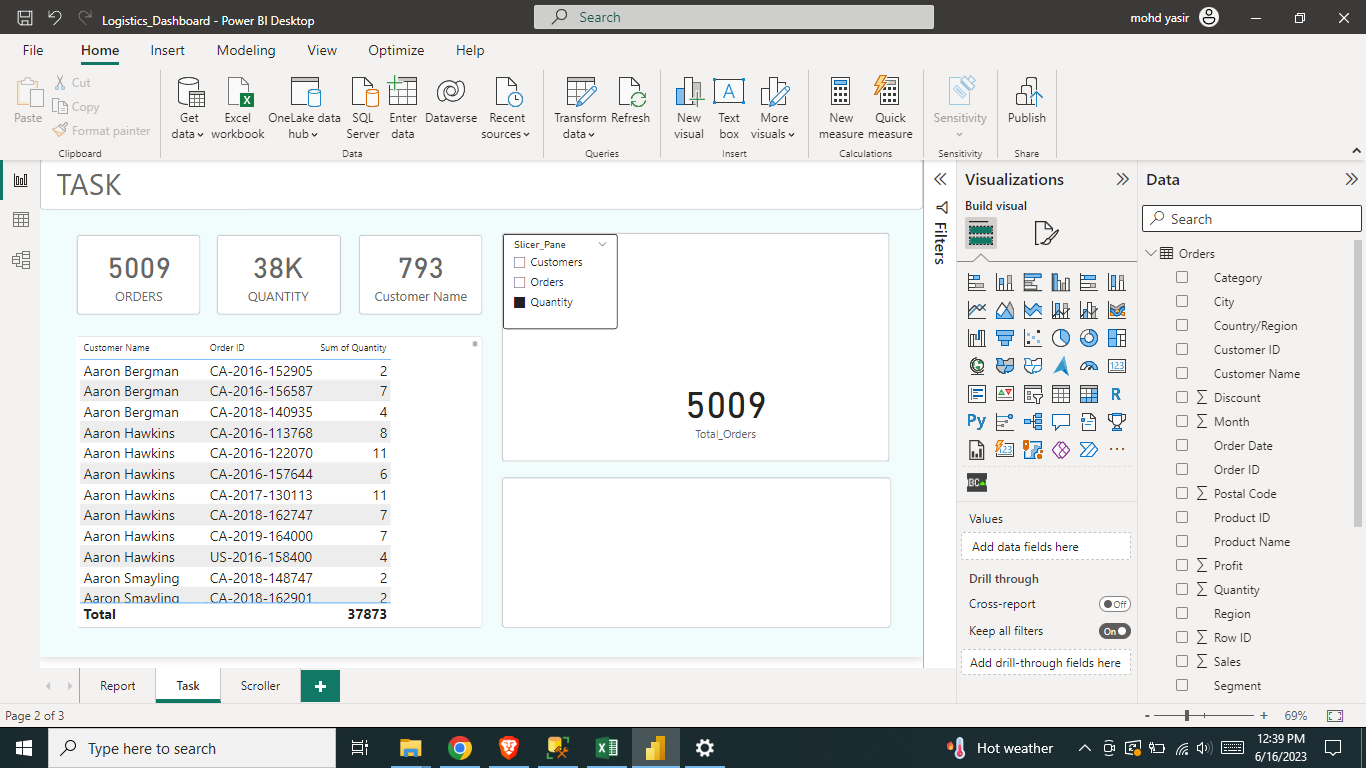Collapse the Data pane
Viewport: 1366px width, 768px height.
(1352, 180)
